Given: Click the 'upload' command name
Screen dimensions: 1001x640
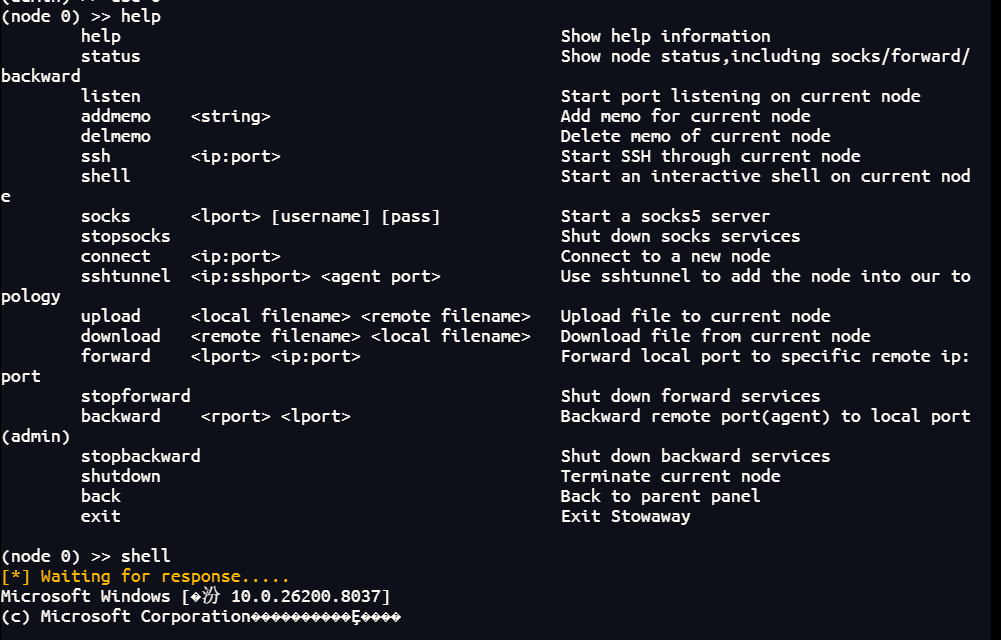Looking at the screenshot, I should point(110,316).
